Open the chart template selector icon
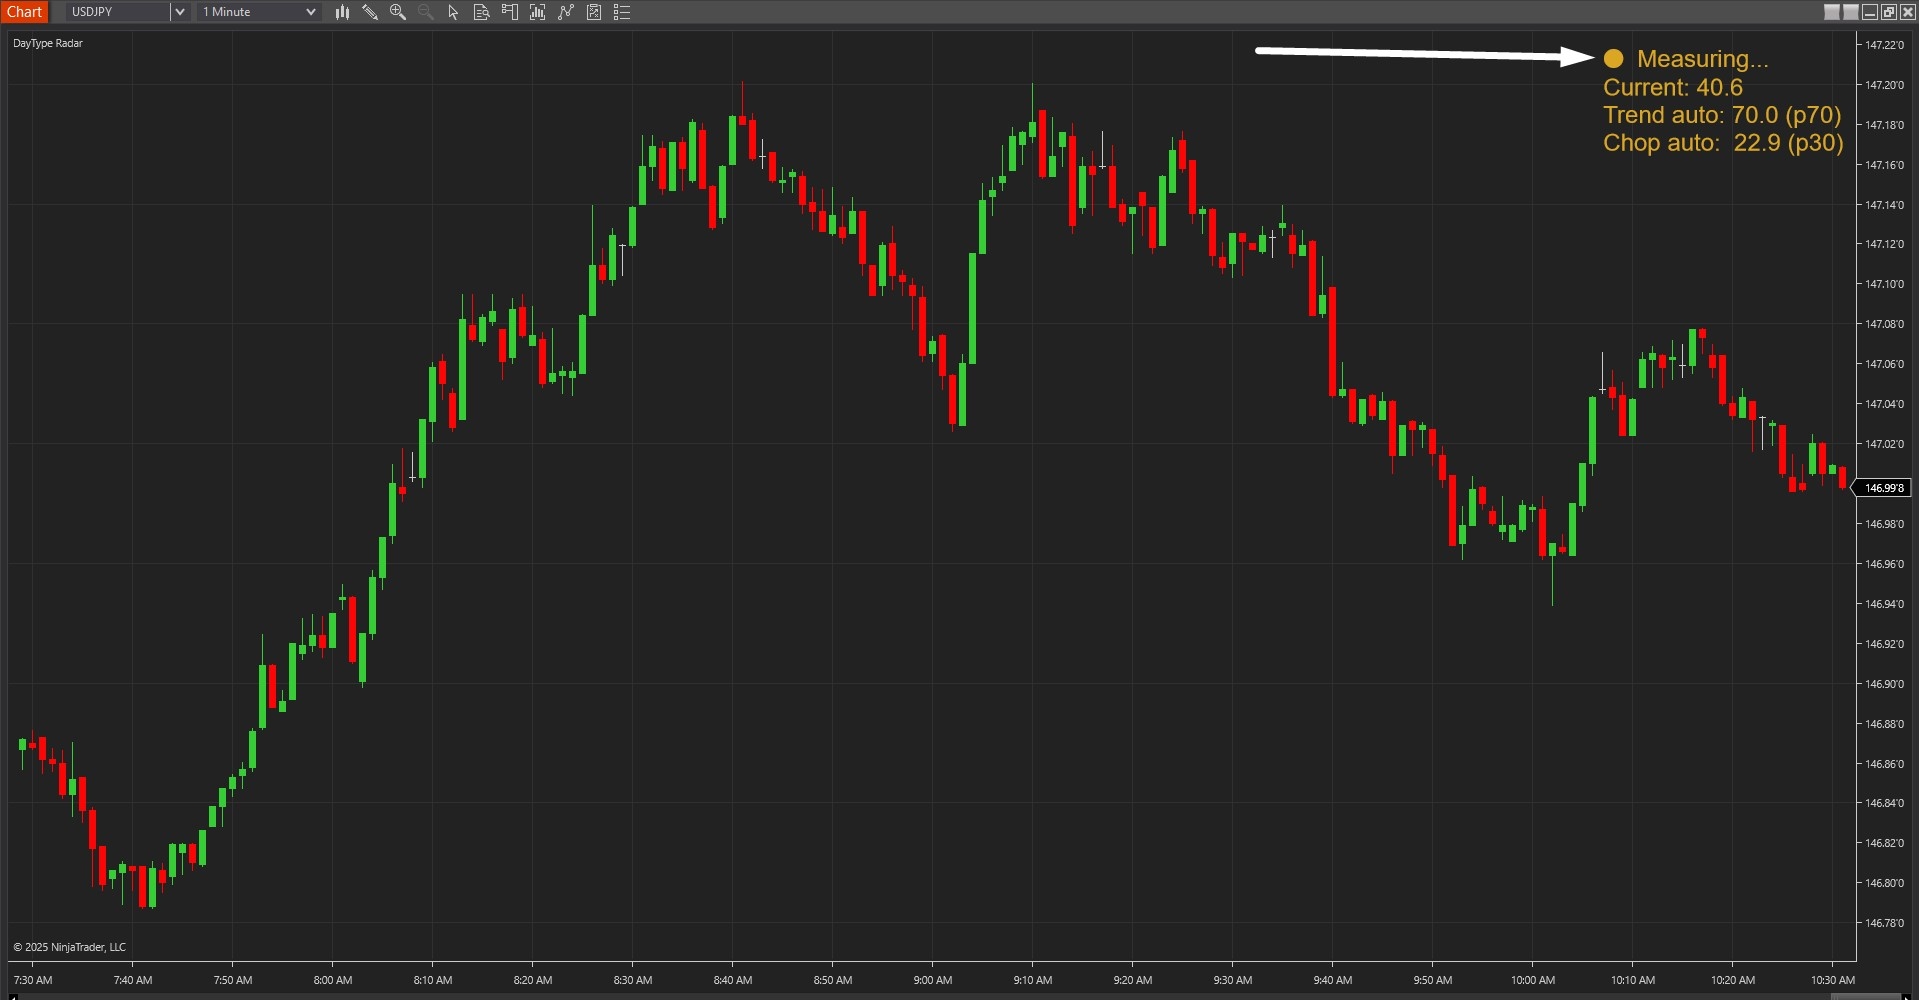This screenshot has width=1919, height=1000. pyautogui.click(x=594, y=12)
